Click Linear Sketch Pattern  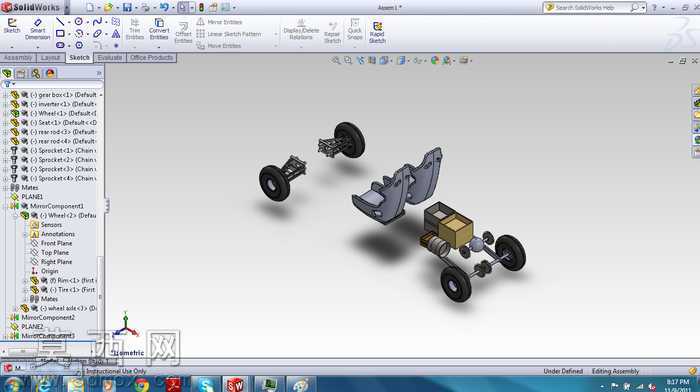click(229, 34)
